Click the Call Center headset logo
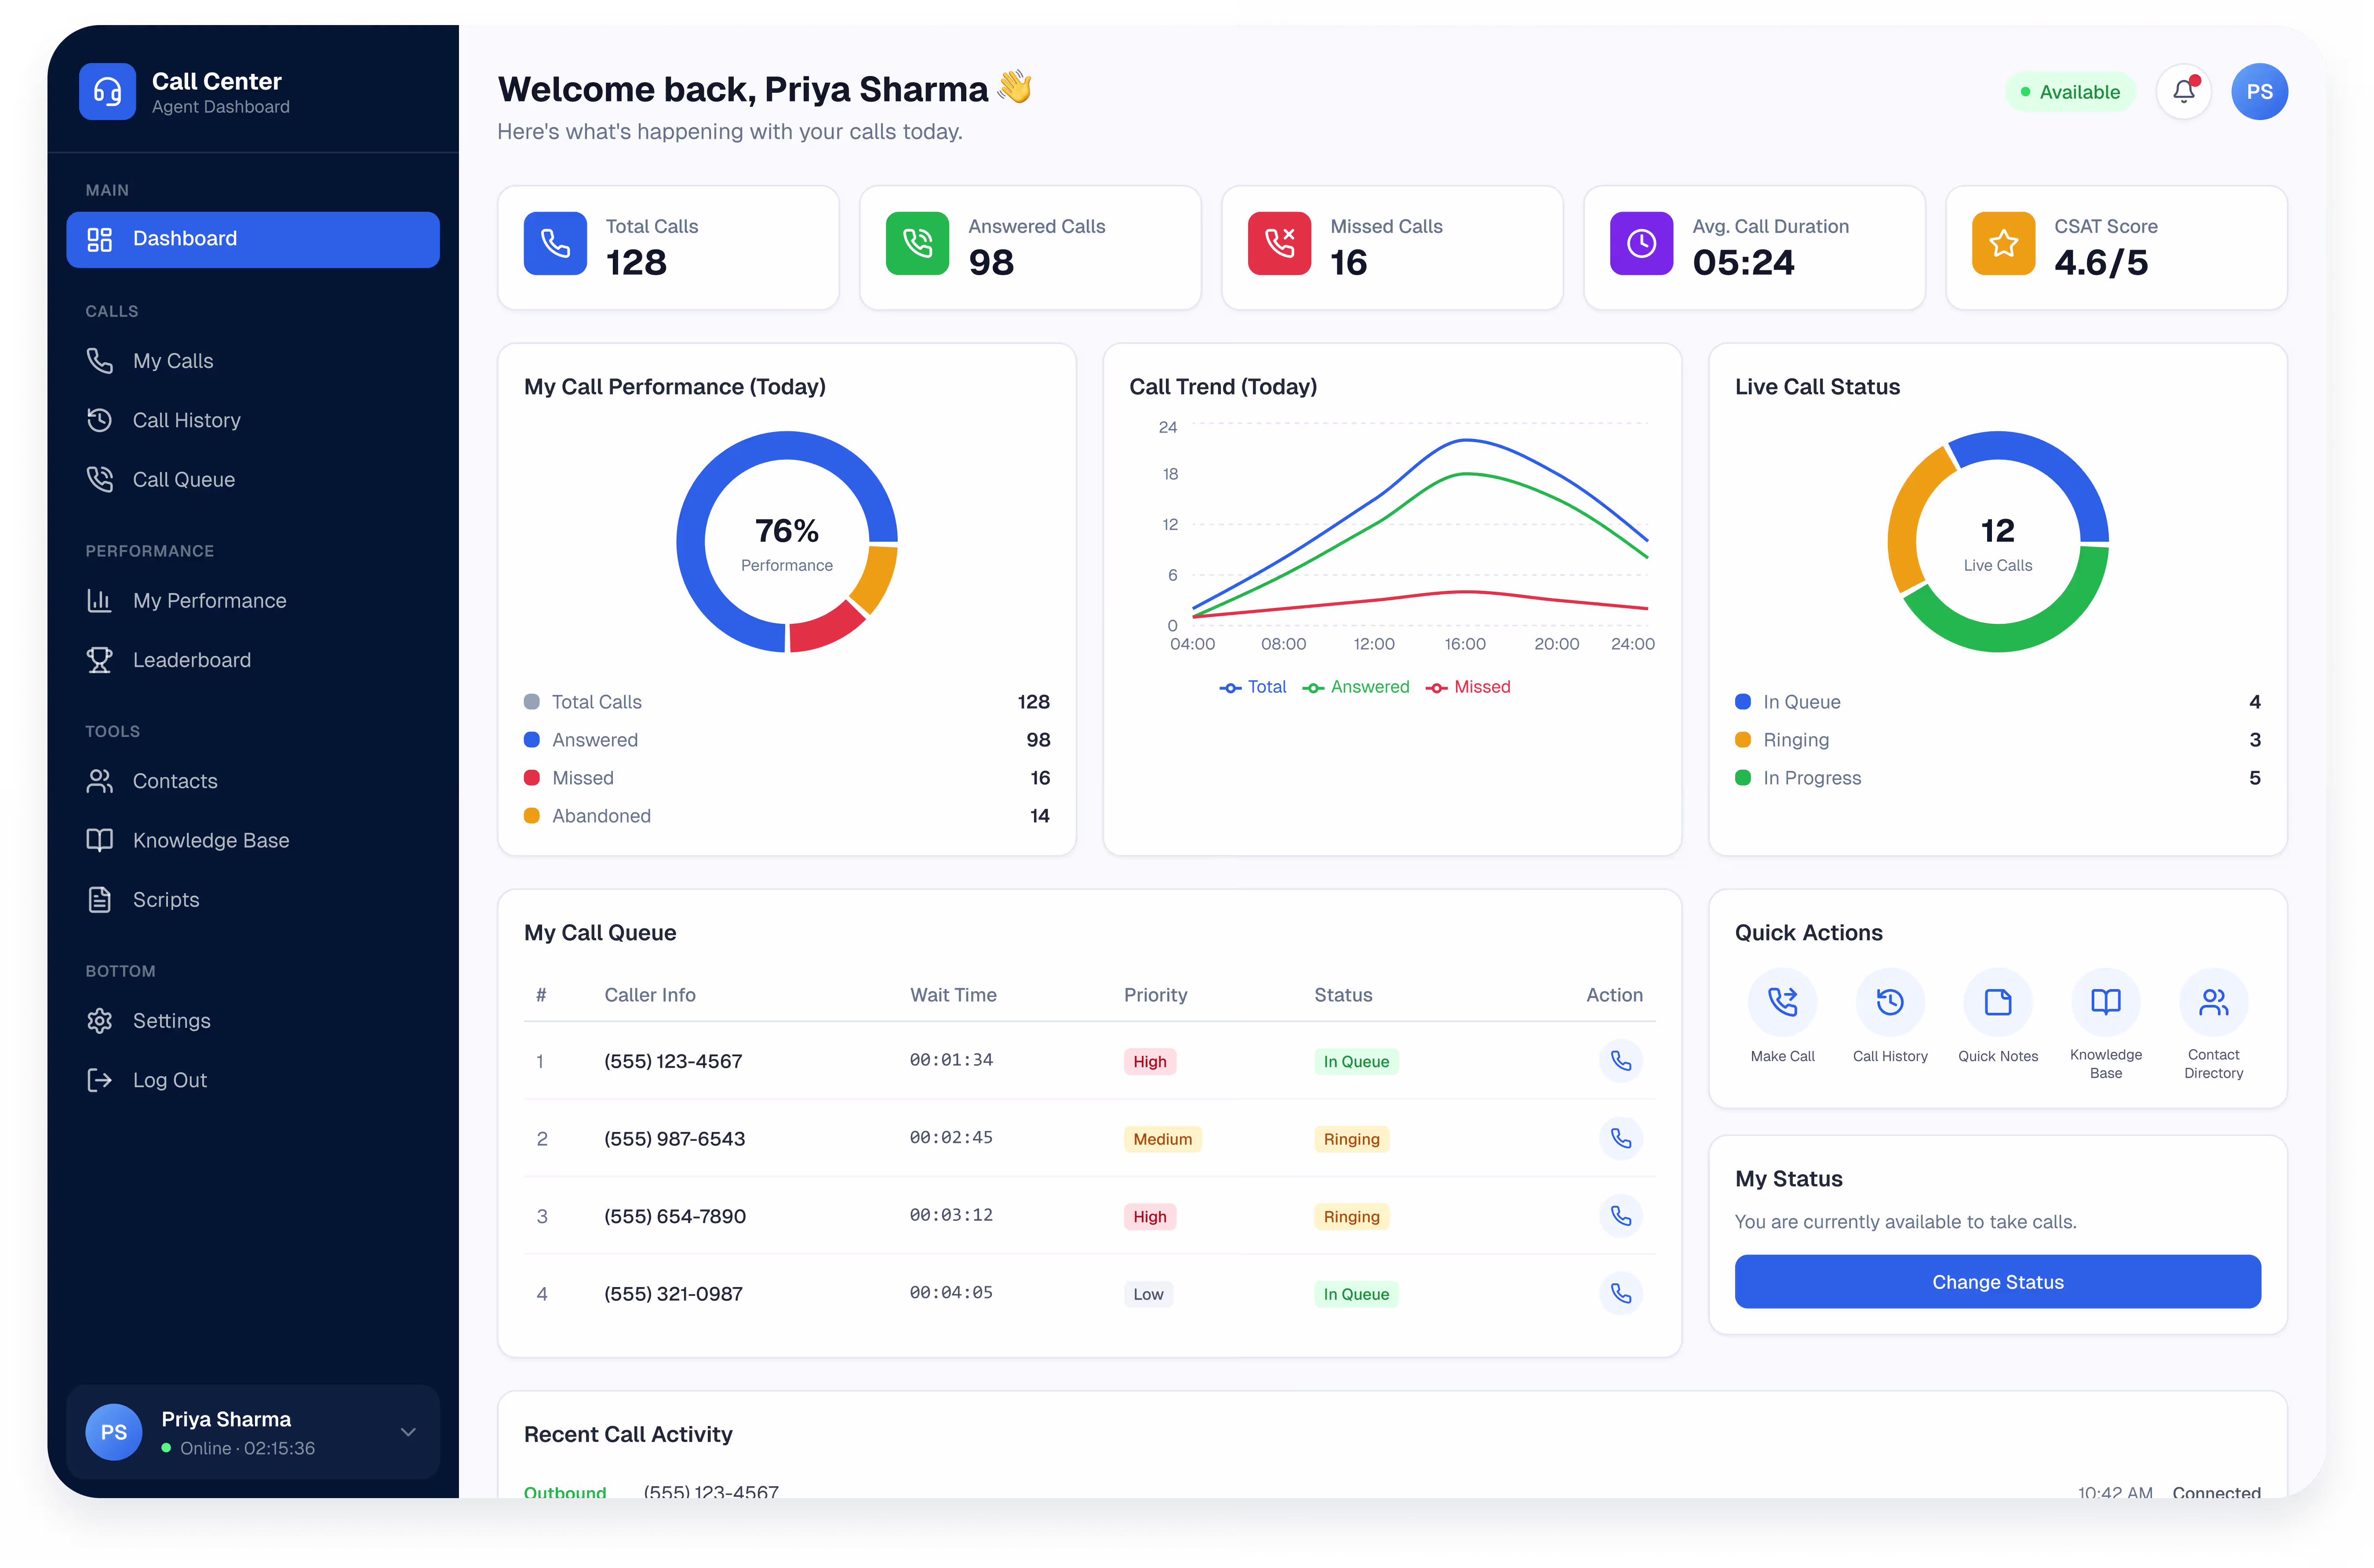The height and width of the screenshot is (1568, 2374). pos(107,92)
